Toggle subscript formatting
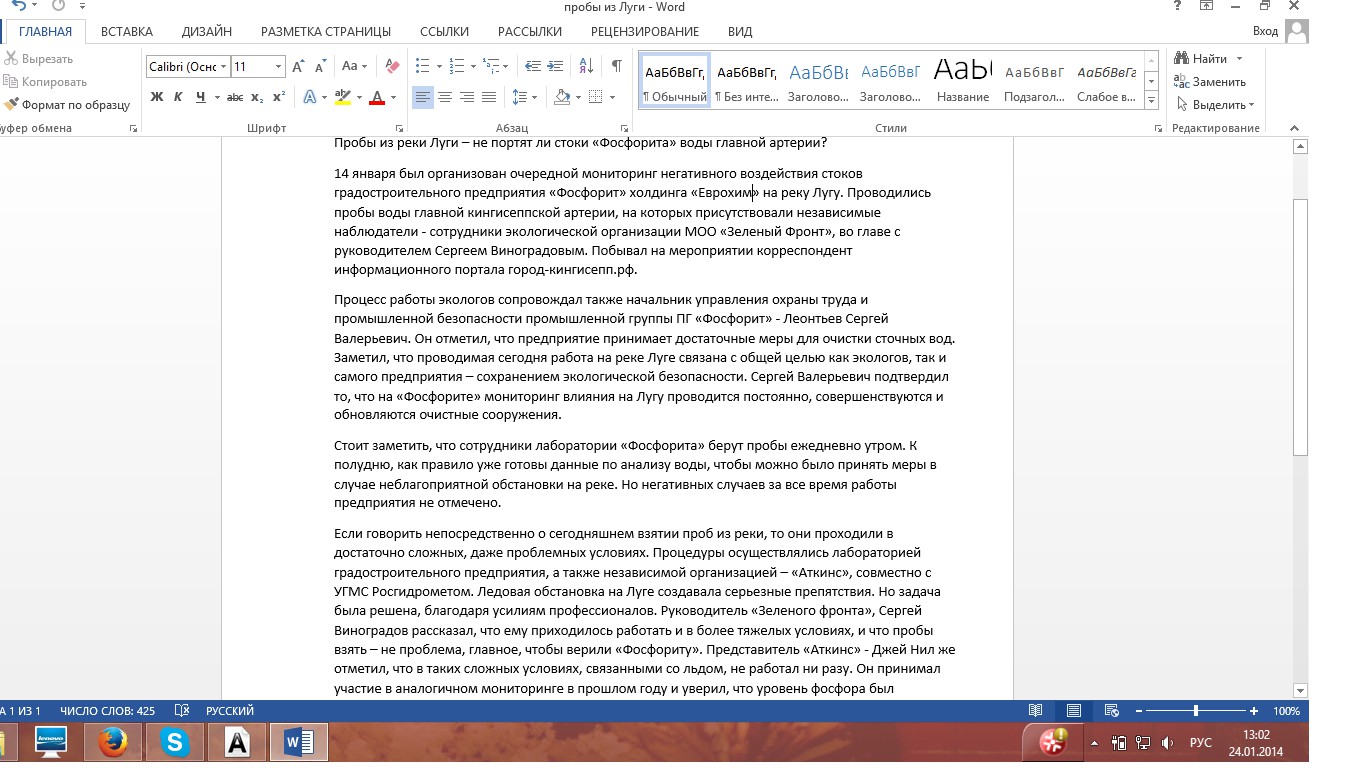 tap(257, 97)
